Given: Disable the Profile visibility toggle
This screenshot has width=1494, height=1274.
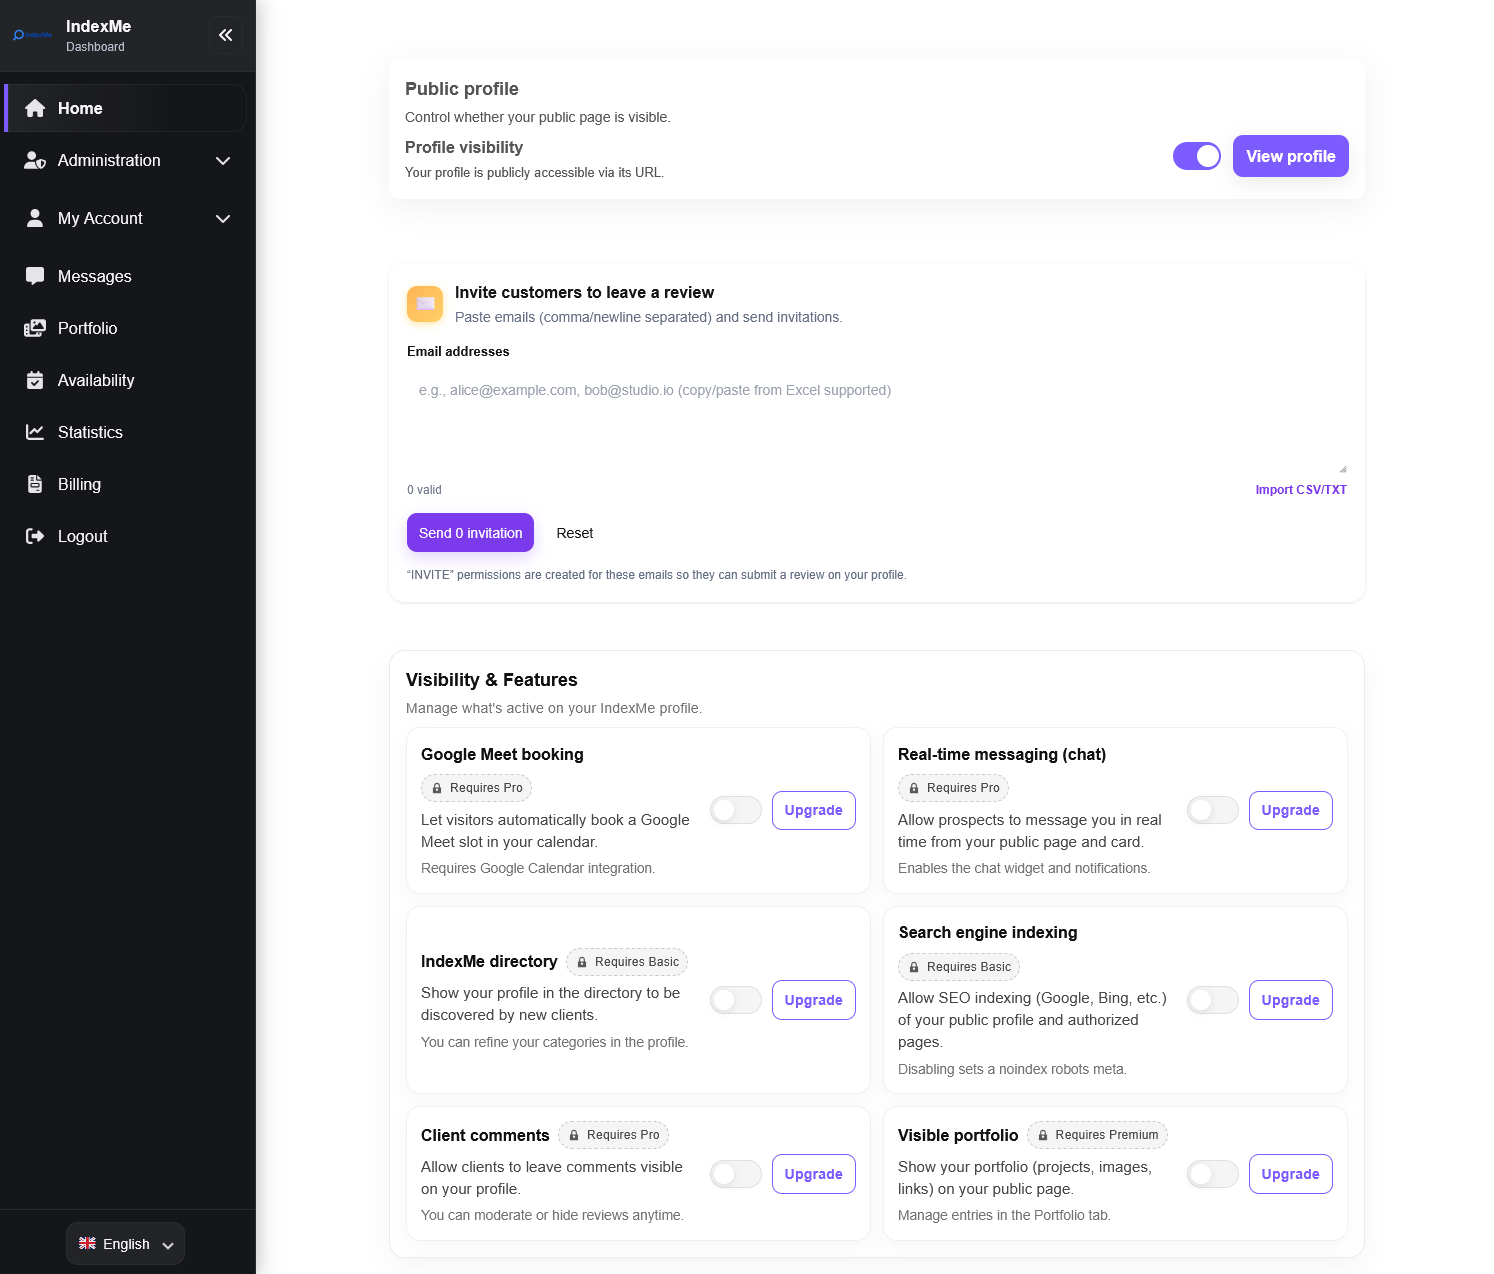Looking at the screenshot, I should (1197, 156).
